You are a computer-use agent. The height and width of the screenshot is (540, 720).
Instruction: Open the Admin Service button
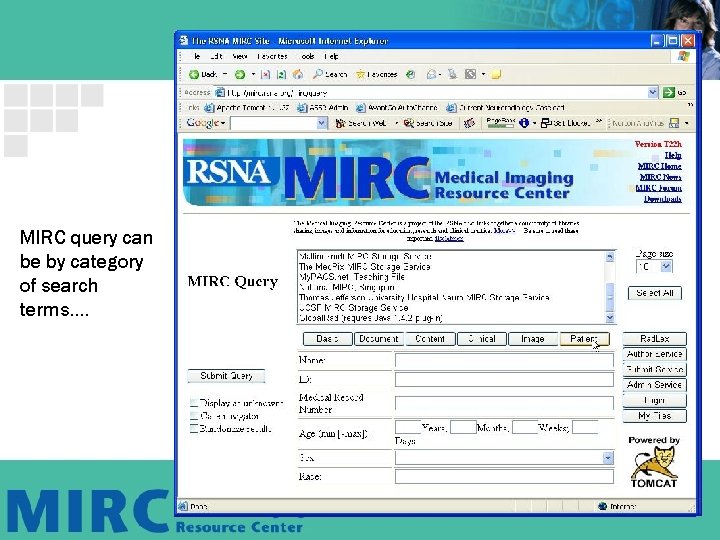655,385
